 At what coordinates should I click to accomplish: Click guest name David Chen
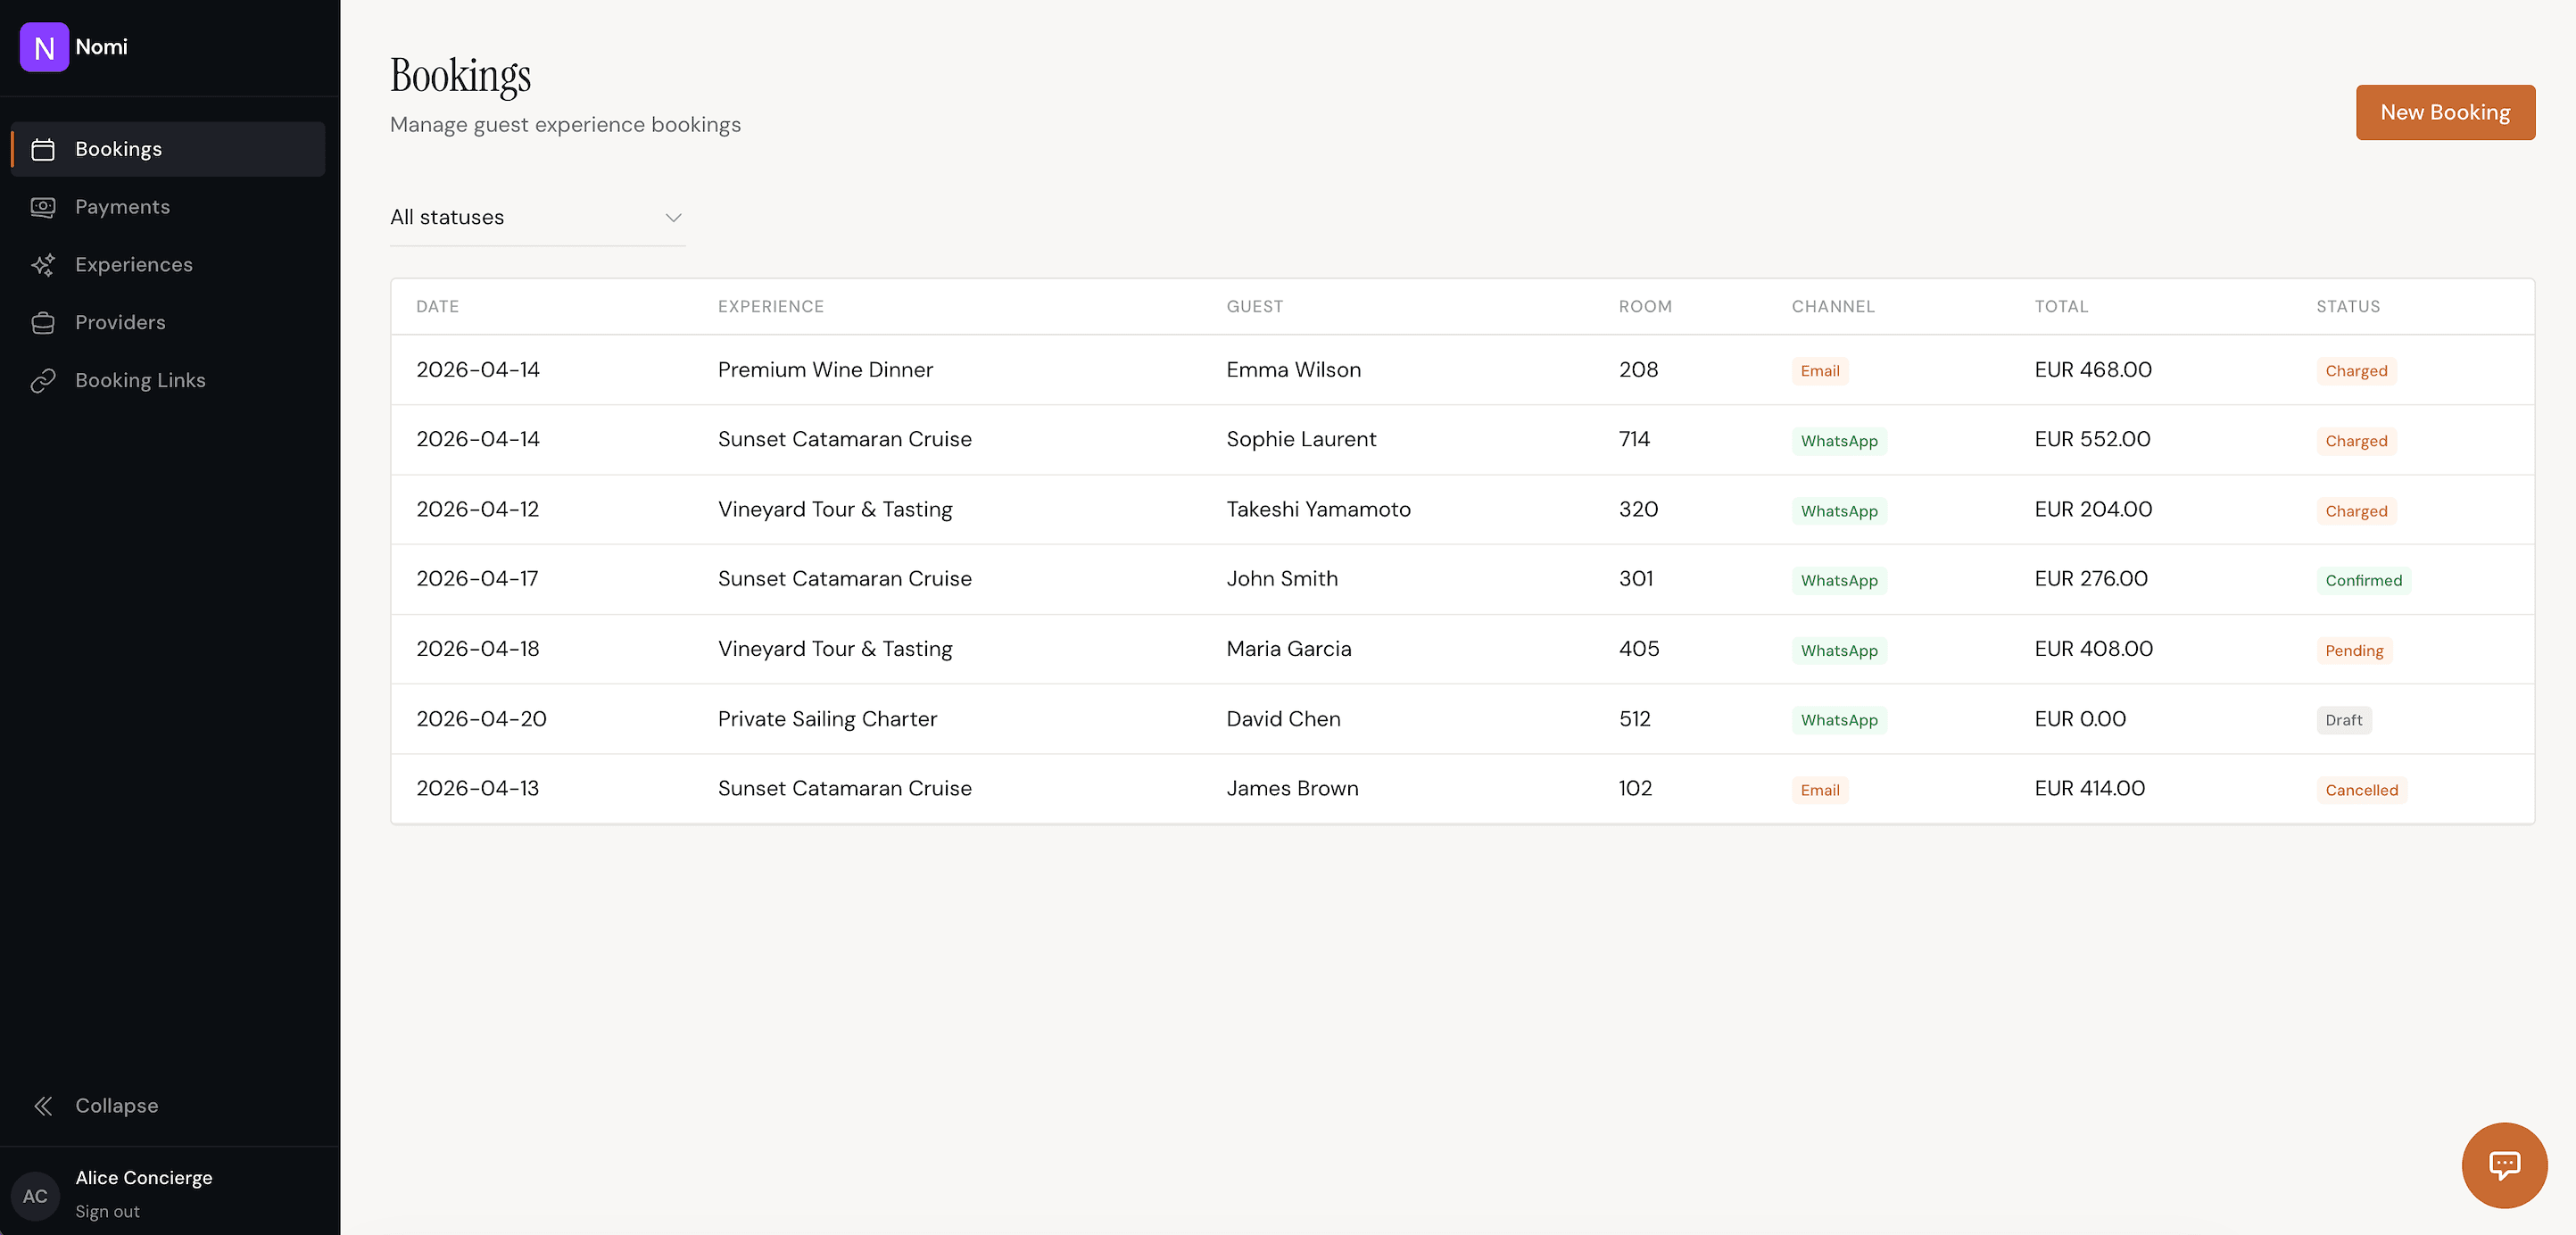tap(1283, 719)
